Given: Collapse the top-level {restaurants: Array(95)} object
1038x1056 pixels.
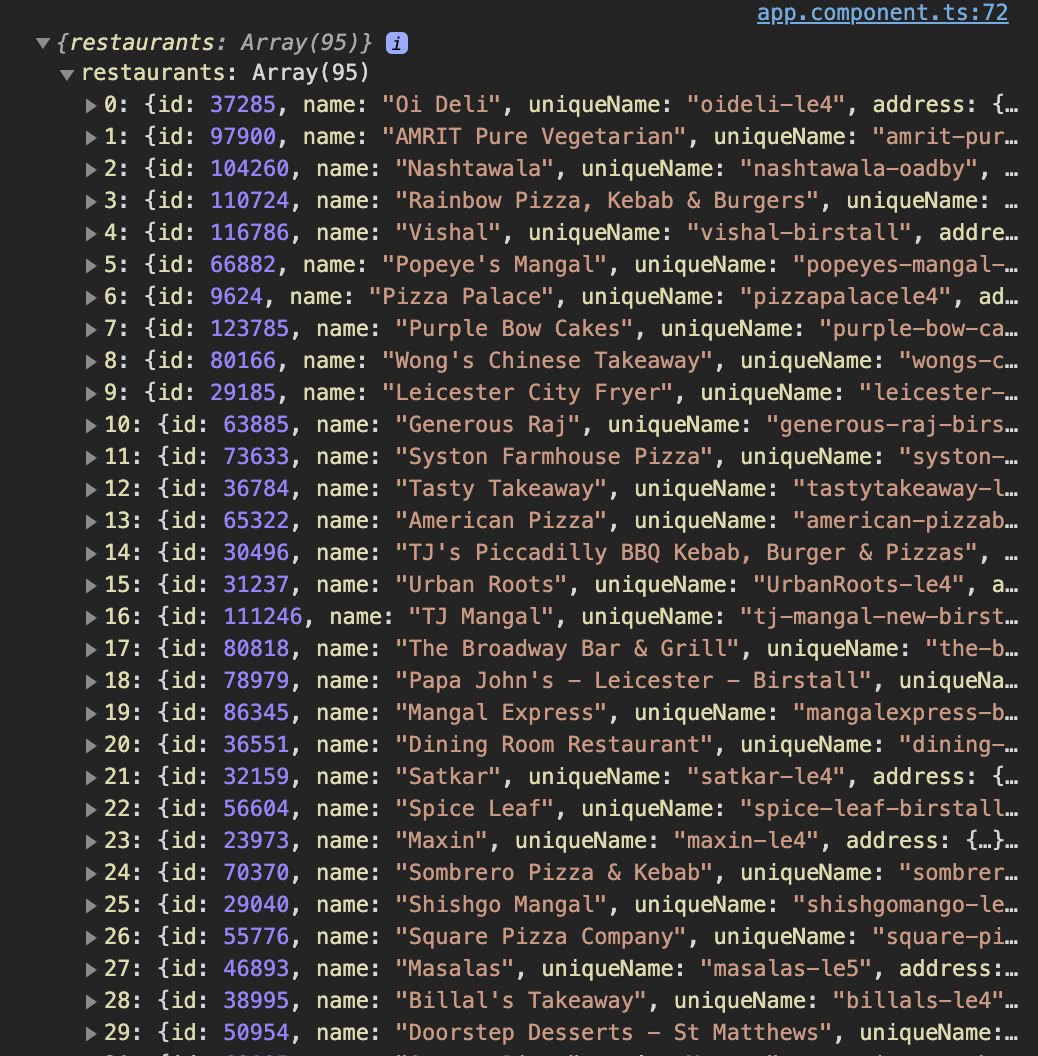Looking at the screenshot, I should [x=43, y=43].
